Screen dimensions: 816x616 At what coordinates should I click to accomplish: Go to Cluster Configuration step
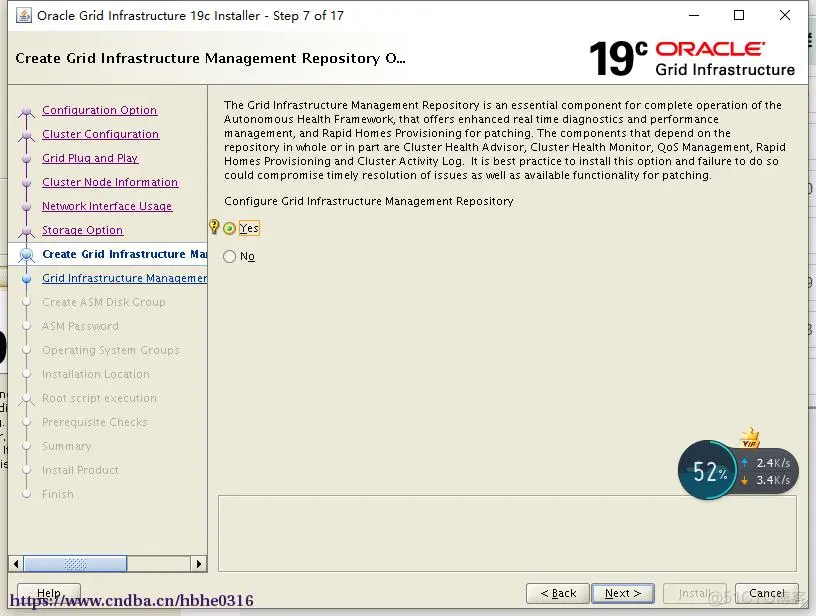100,134
